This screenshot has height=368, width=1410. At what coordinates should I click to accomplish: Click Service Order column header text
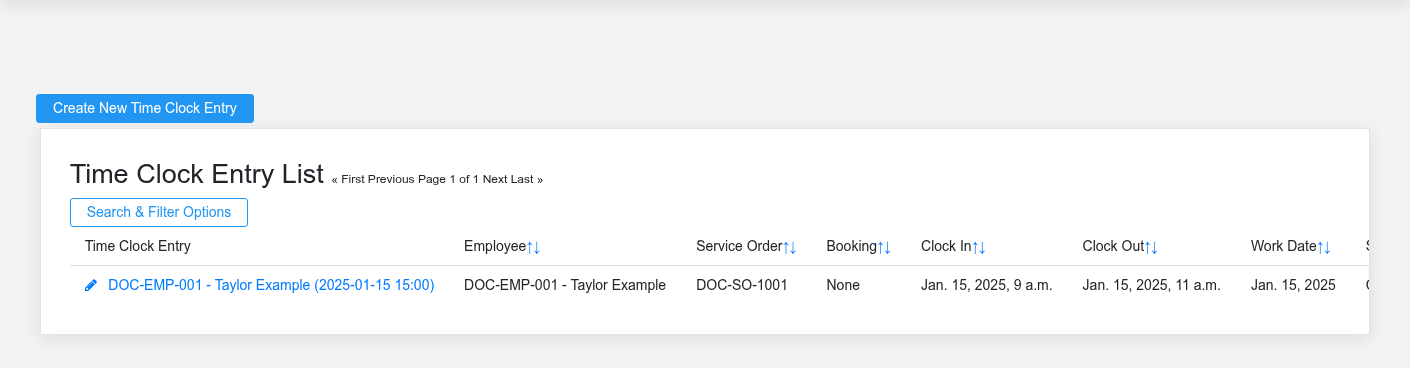pos(739,246)
